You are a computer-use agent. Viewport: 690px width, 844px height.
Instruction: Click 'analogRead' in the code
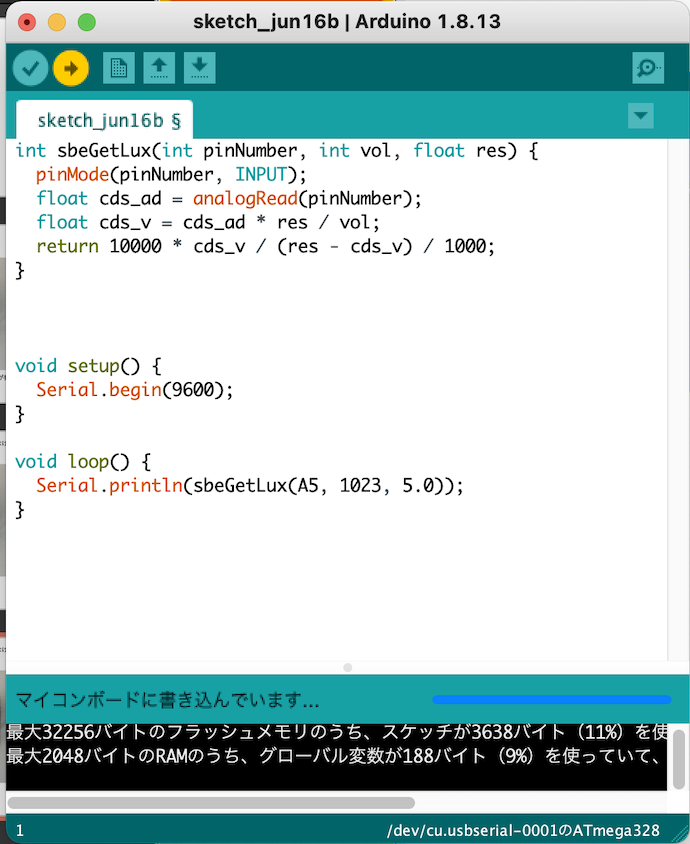[x=245, y=199]
